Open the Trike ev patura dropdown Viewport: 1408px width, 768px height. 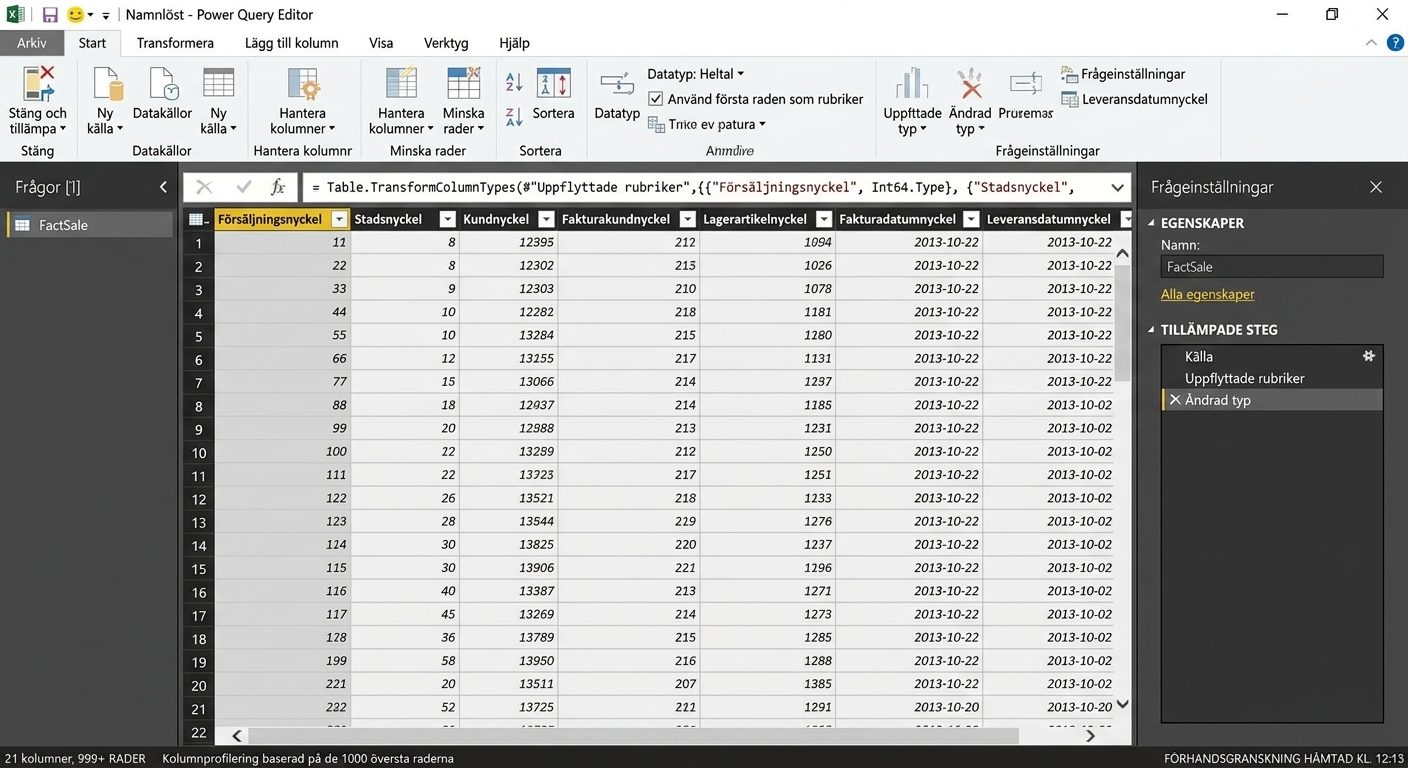(x=707, y=124)
